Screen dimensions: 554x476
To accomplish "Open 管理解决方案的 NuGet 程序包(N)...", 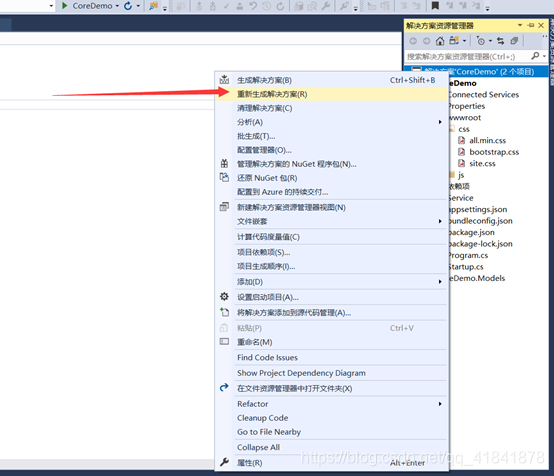I will [332, 164].
